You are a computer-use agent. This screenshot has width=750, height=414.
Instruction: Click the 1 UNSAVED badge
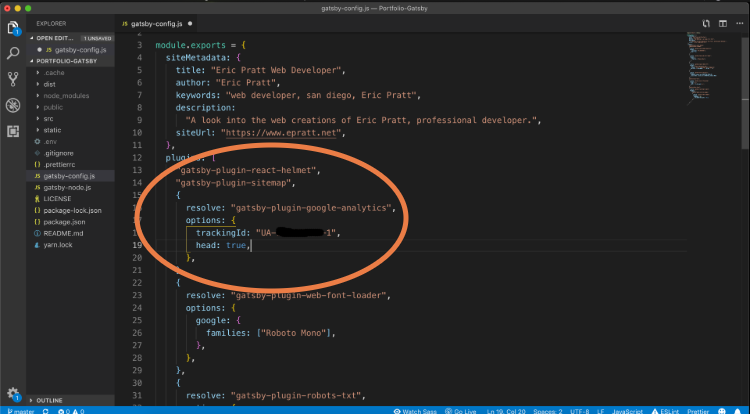[x=97, y=38]
